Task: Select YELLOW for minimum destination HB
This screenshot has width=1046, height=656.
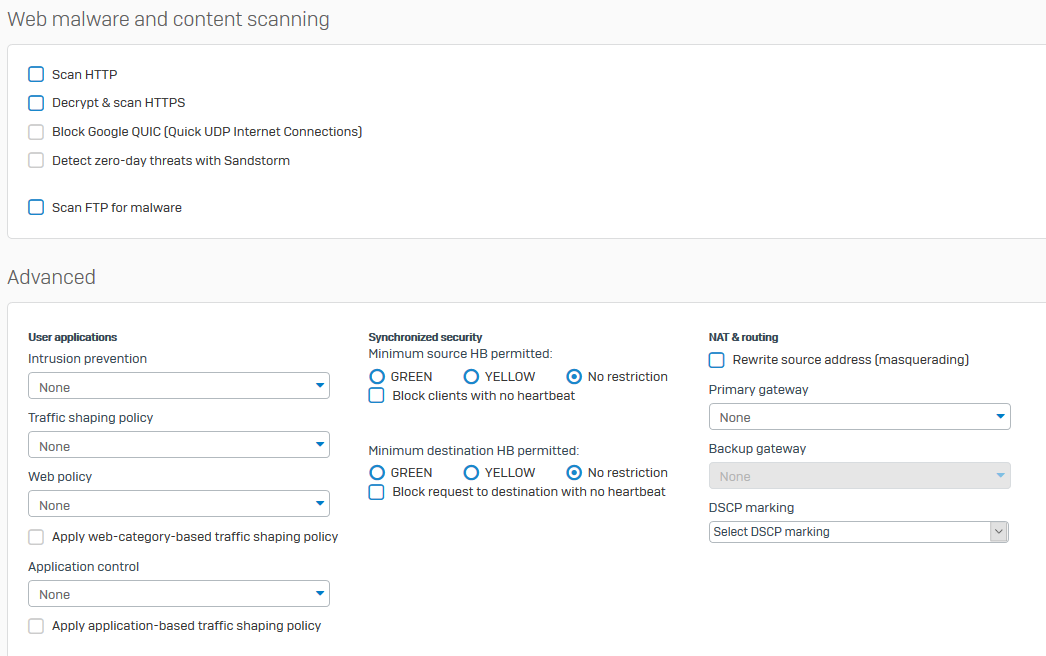Action: tap(471, 473)
